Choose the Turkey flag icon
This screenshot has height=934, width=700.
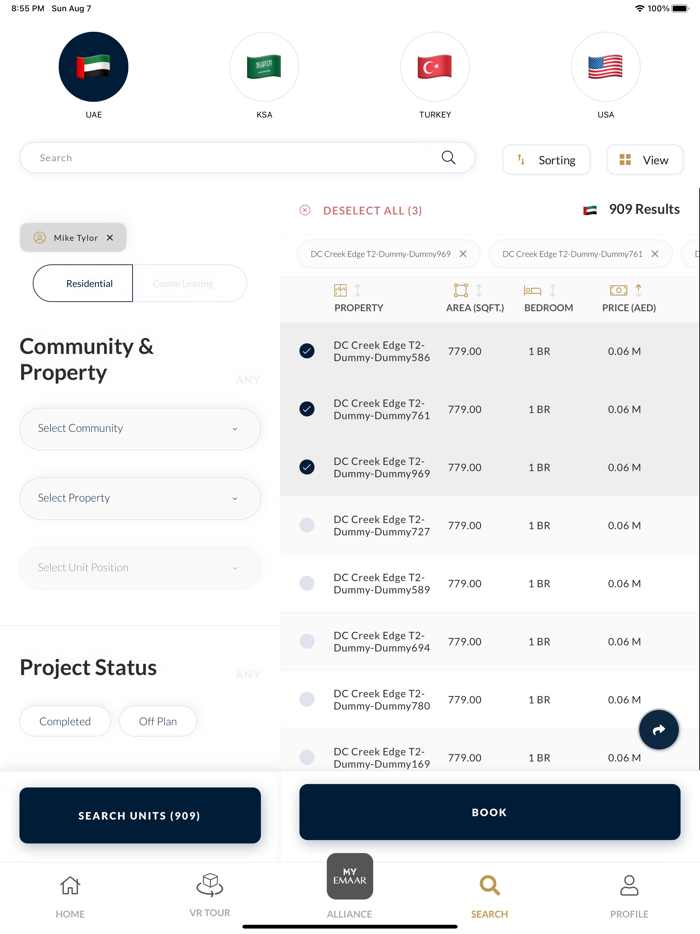[435, 67]
